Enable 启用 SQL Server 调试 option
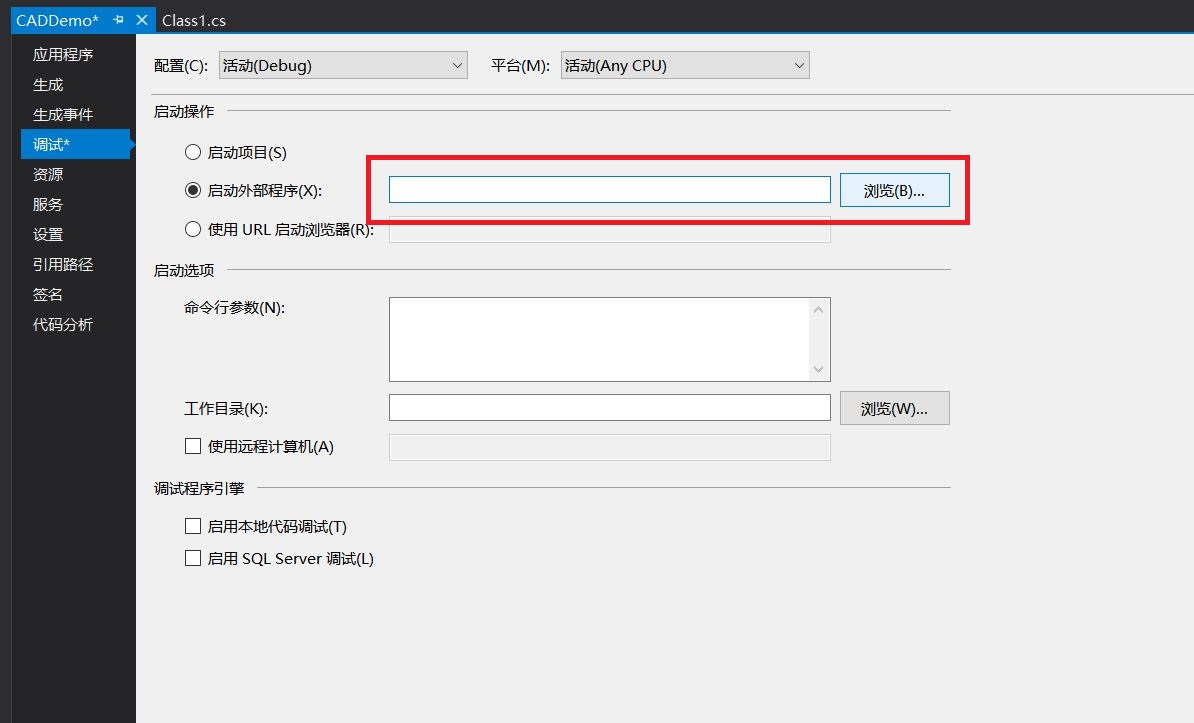 (193, 558)
